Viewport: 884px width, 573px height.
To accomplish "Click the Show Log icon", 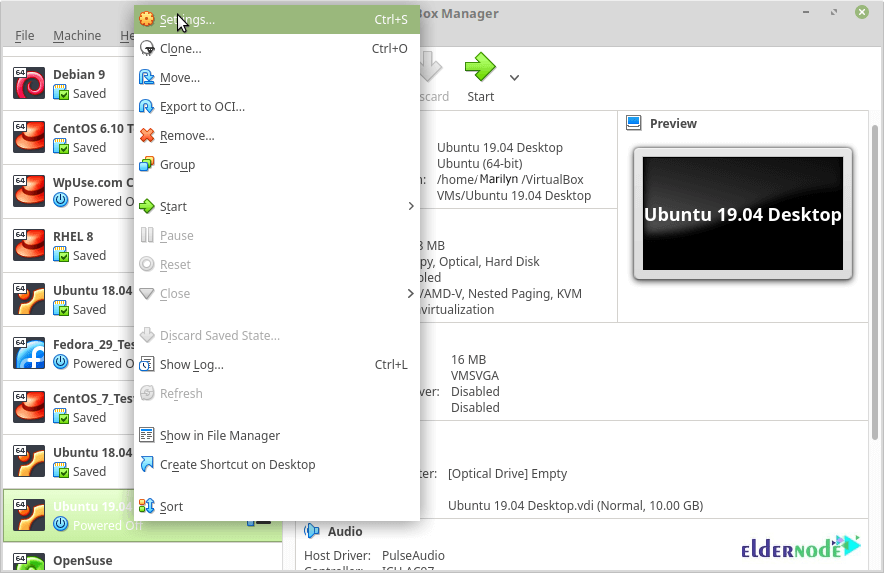I will 147,364.
